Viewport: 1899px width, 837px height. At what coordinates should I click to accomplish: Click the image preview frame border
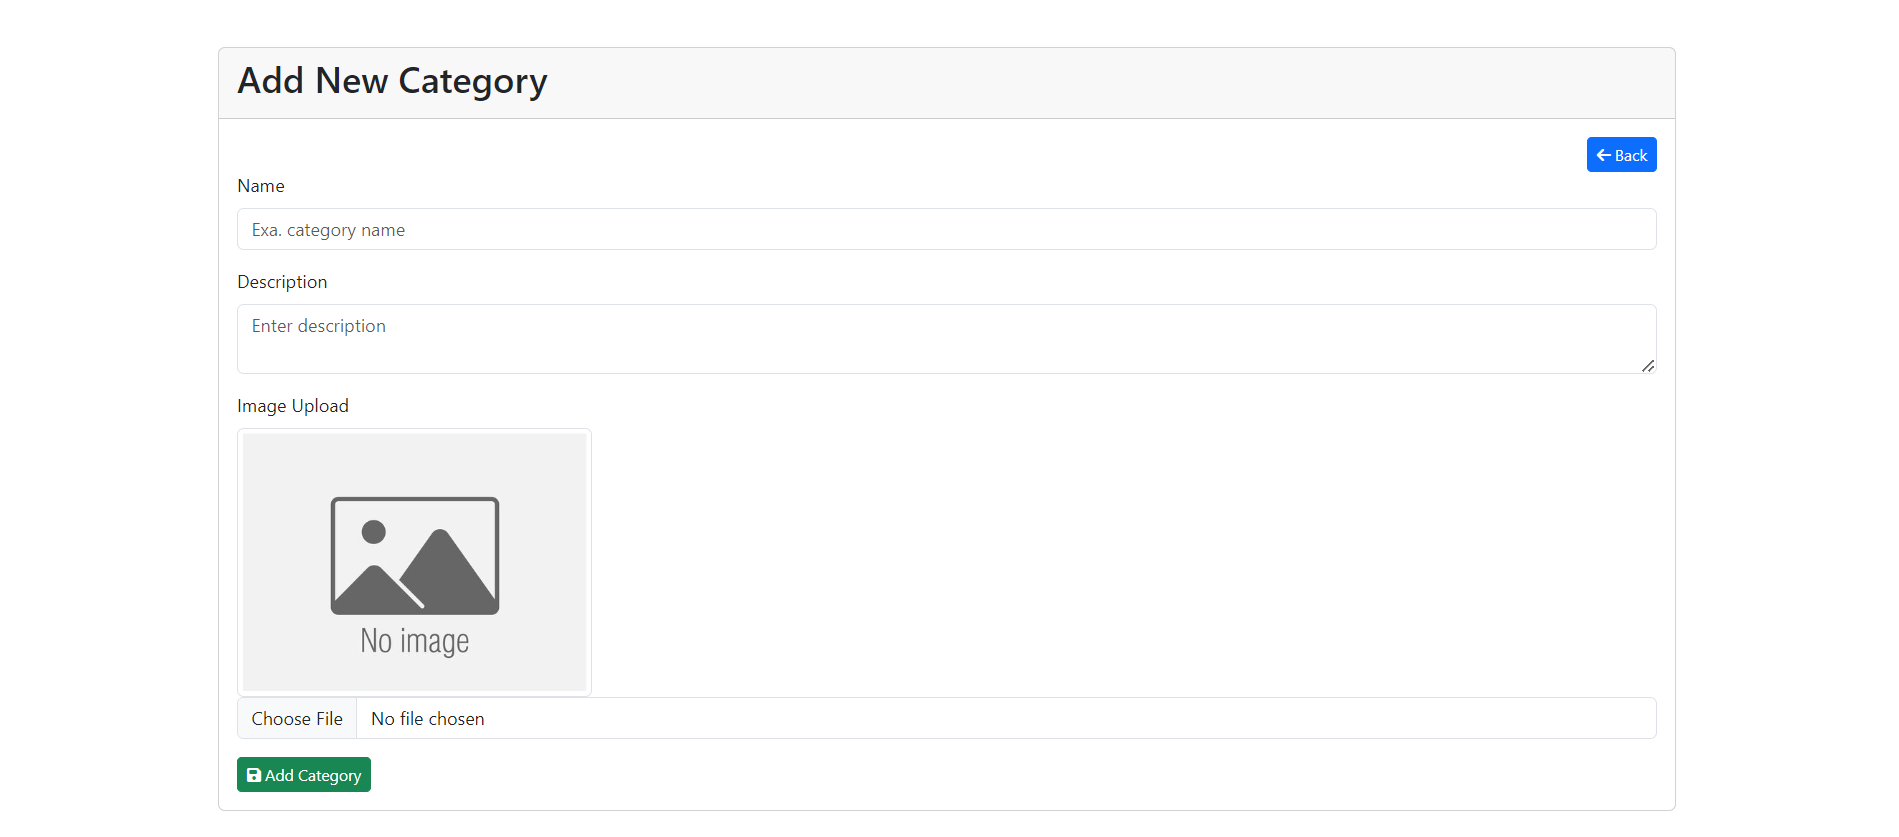click(x=414, y=430)
